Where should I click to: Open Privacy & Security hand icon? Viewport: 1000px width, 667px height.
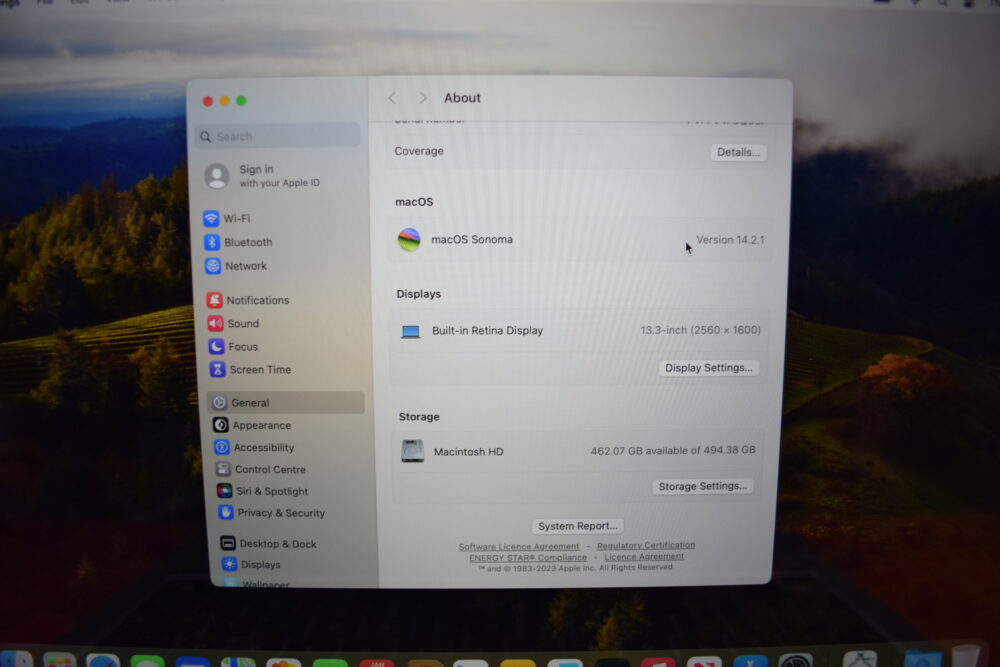click(x=226, y=512)
